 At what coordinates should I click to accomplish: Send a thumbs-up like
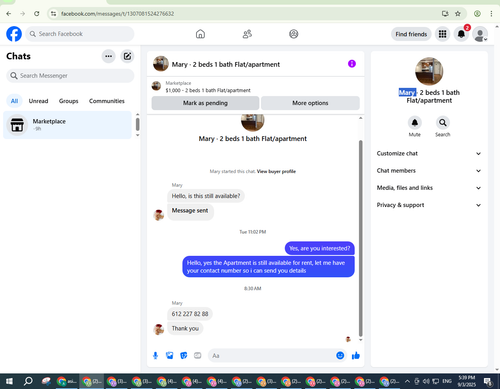point(356,356)
